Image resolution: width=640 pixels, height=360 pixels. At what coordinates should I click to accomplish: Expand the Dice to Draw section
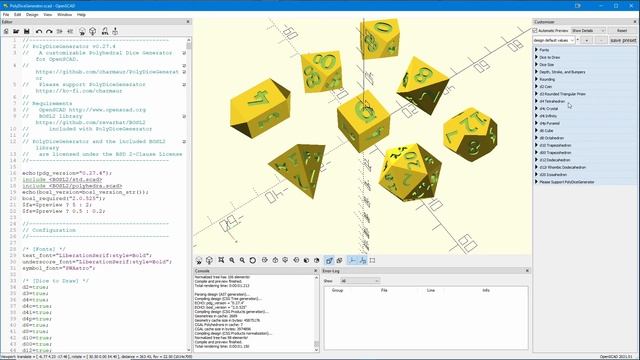(x=584, y=57)
